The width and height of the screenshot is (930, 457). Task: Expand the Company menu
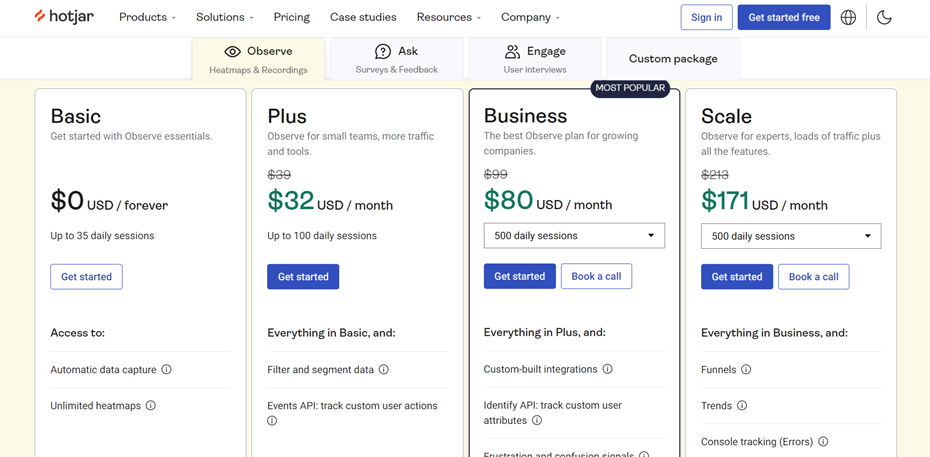[x=530, y=17]
